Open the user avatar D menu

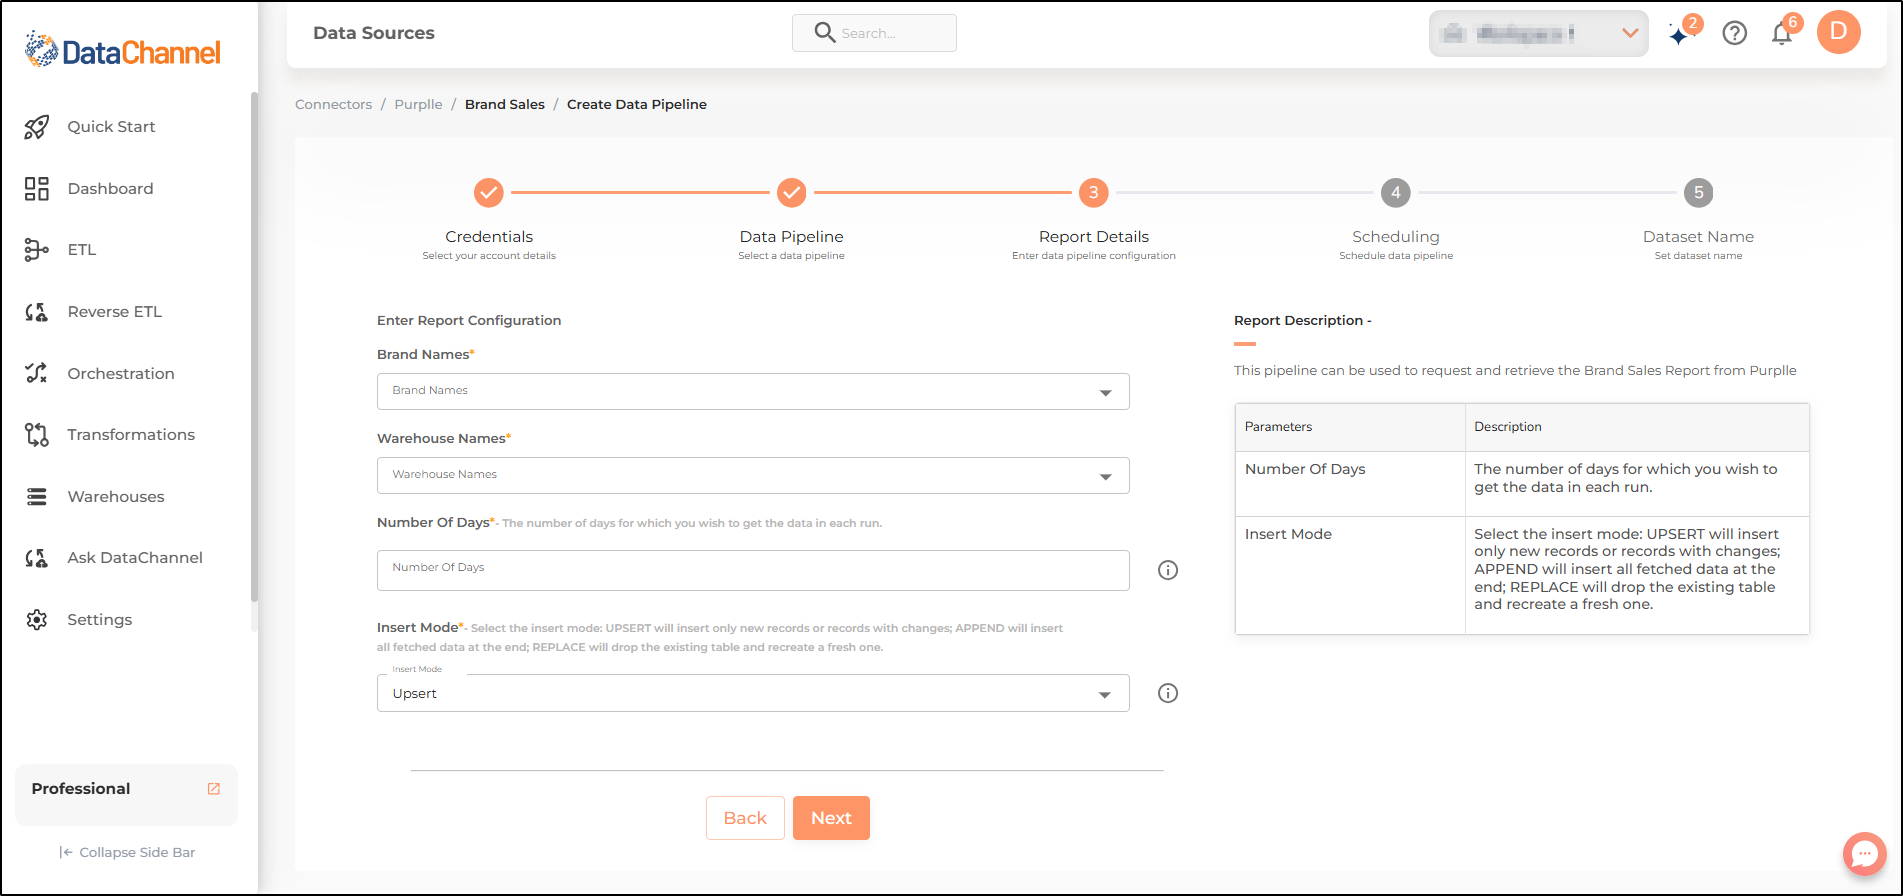point(1838,32)
